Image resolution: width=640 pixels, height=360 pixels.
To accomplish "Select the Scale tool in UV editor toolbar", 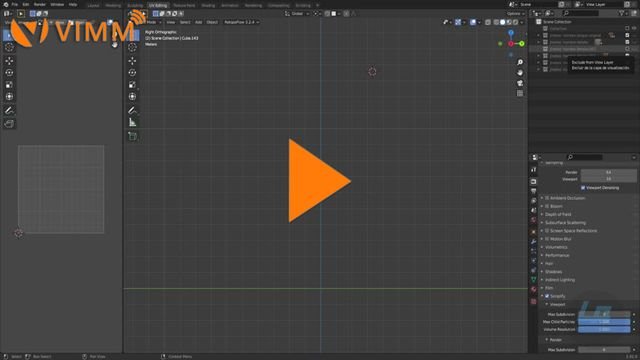I will coord(9,85).
